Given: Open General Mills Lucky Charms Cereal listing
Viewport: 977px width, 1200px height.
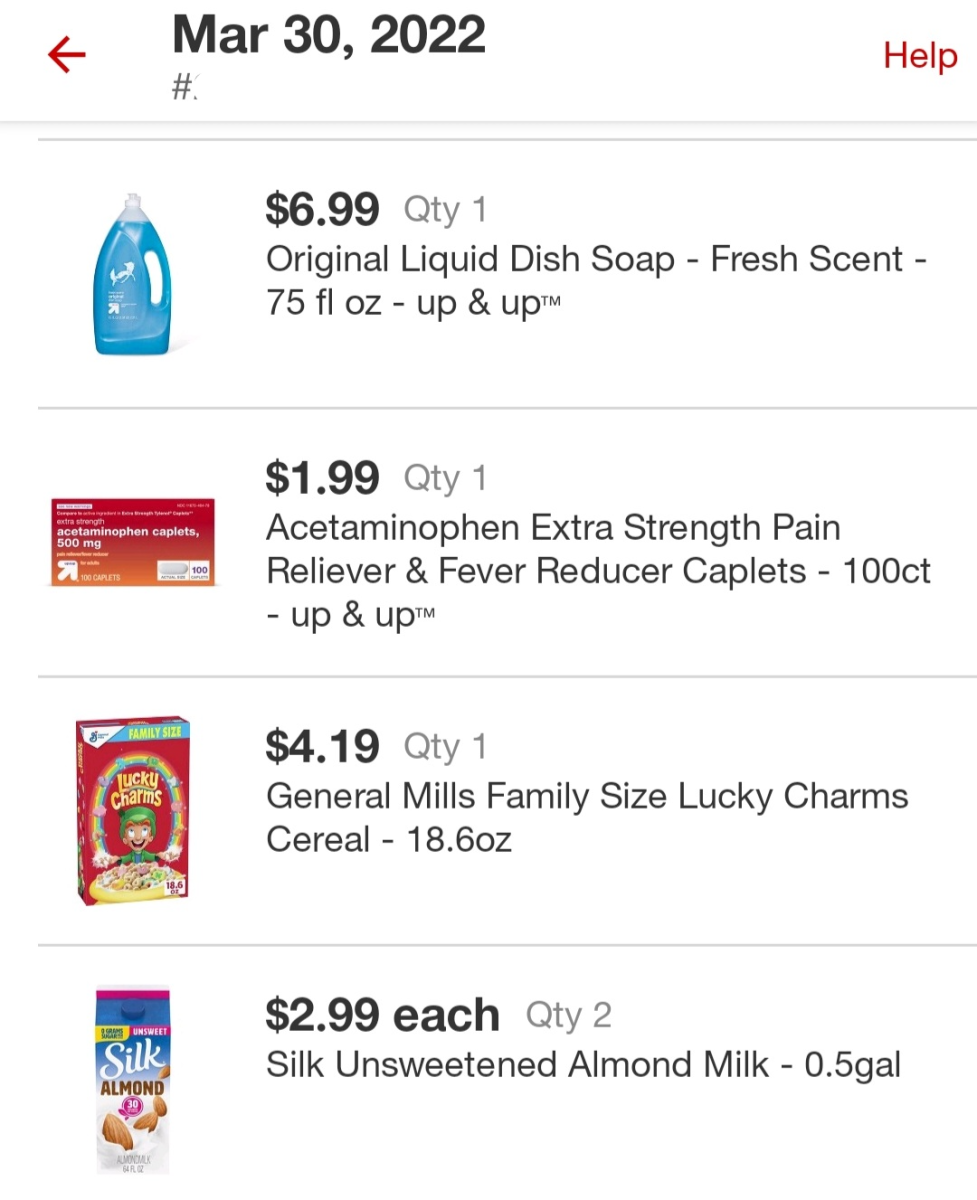Looking at the screenshot, I should click(x=586, y=817).
